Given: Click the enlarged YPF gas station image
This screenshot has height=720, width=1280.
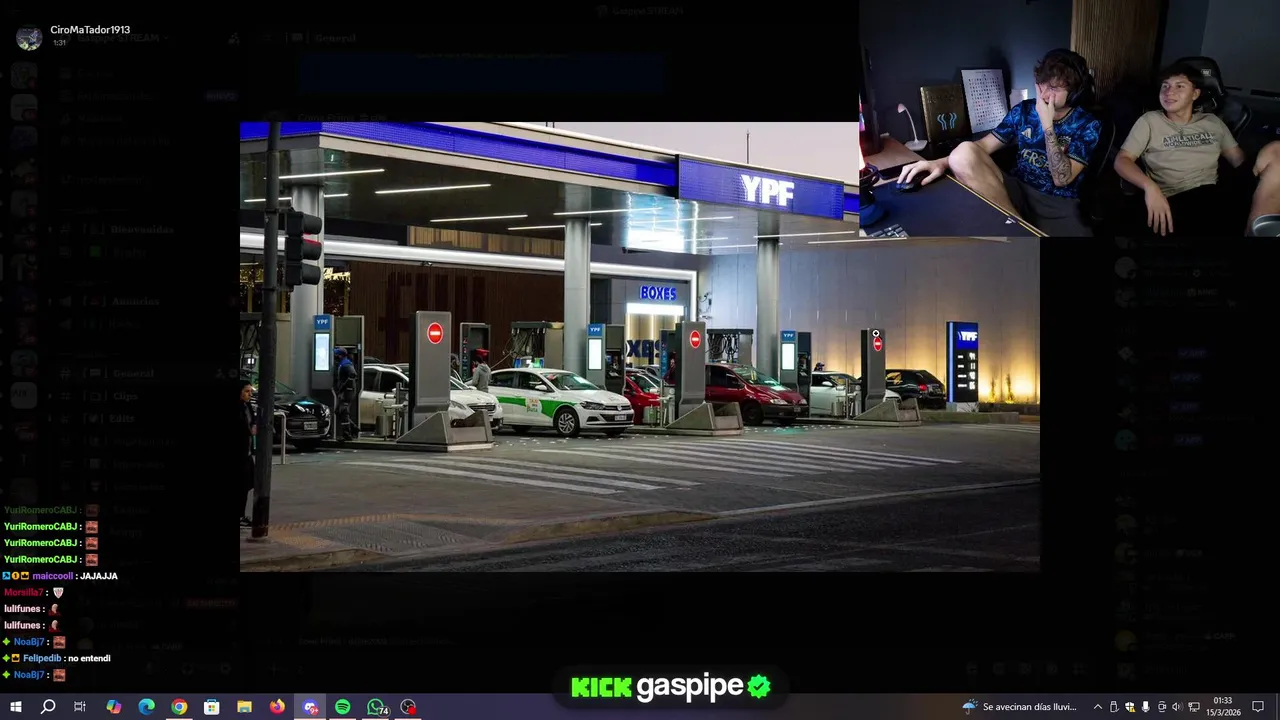Looking at the screenshot, I should pyautogui.click(x=640, y=346).
